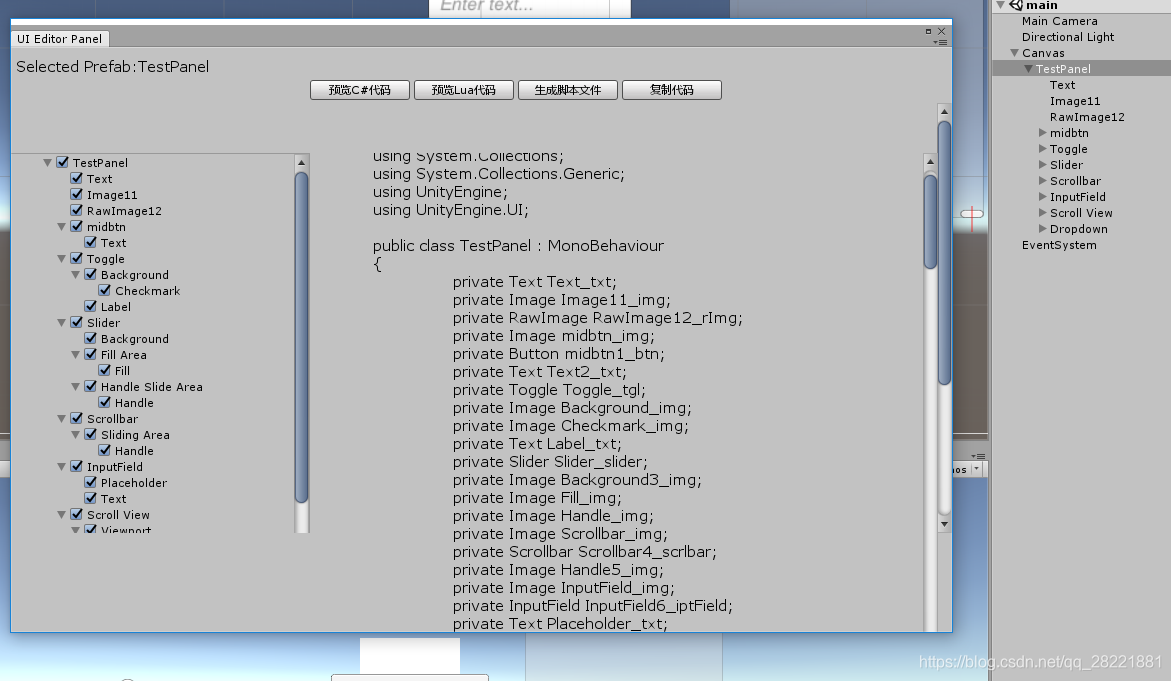Collapse the Canvas node in Hierarchy
The image size is (1171, 681).
click(1014, 53)
